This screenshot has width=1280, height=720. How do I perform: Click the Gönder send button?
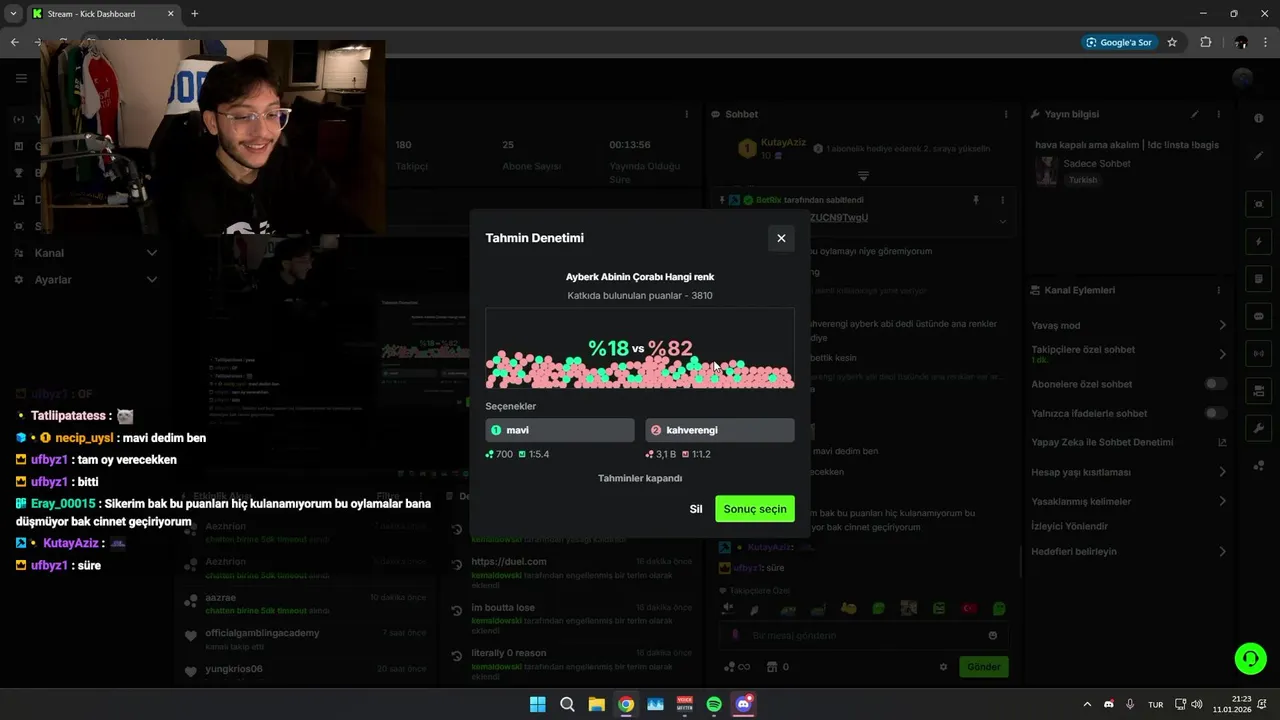983,667
